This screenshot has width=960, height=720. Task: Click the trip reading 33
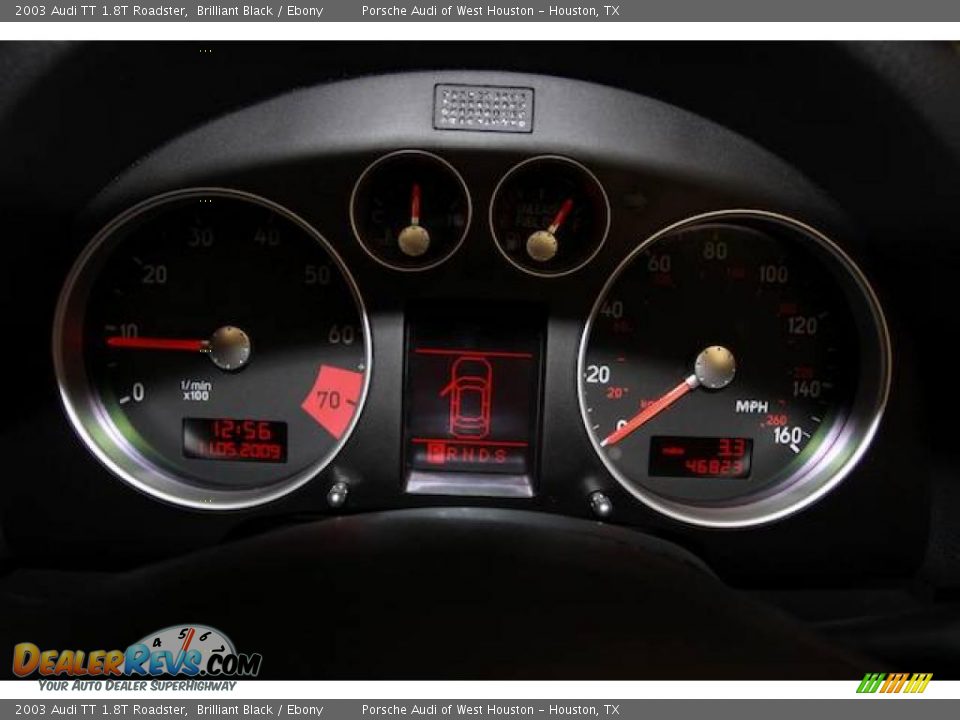(732, 448)
